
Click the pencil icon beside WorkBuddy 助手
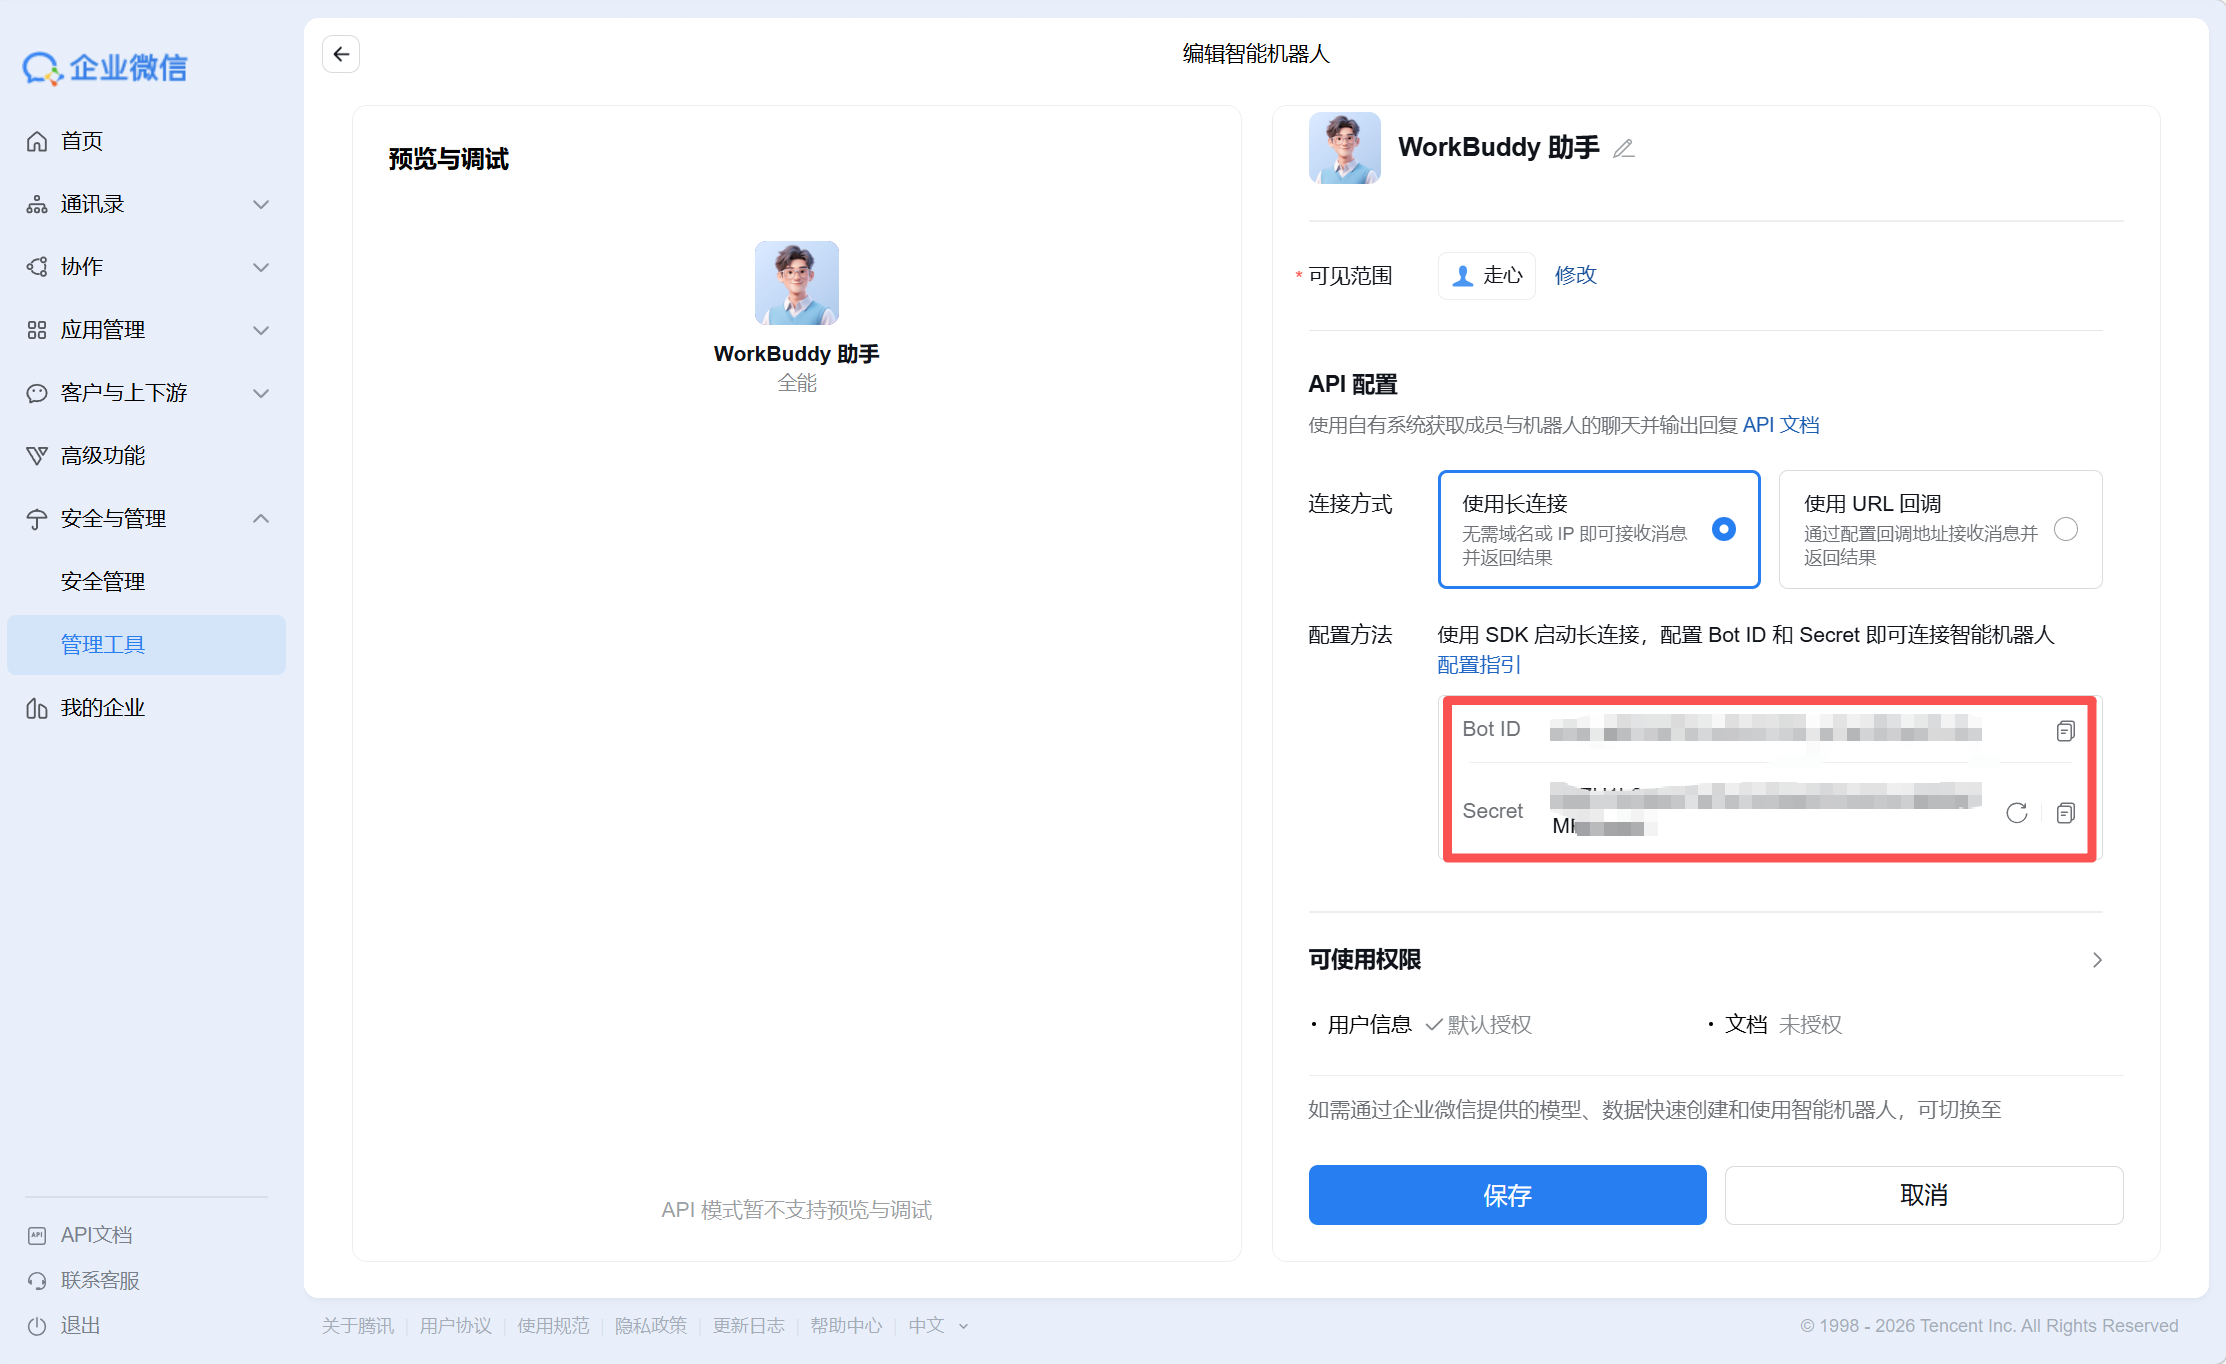pyautogui.click(x=1624, y=149)
